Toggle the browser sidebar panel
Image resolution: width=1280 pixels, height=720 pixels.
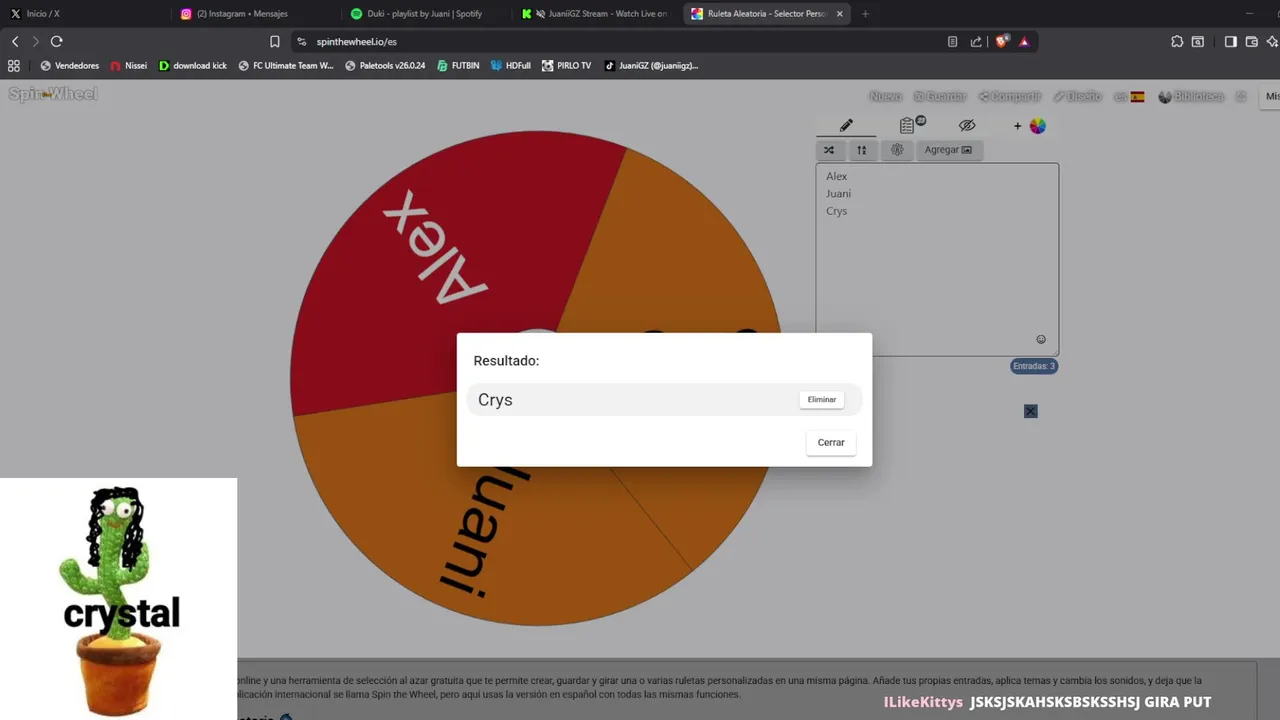click(1230, 42)
